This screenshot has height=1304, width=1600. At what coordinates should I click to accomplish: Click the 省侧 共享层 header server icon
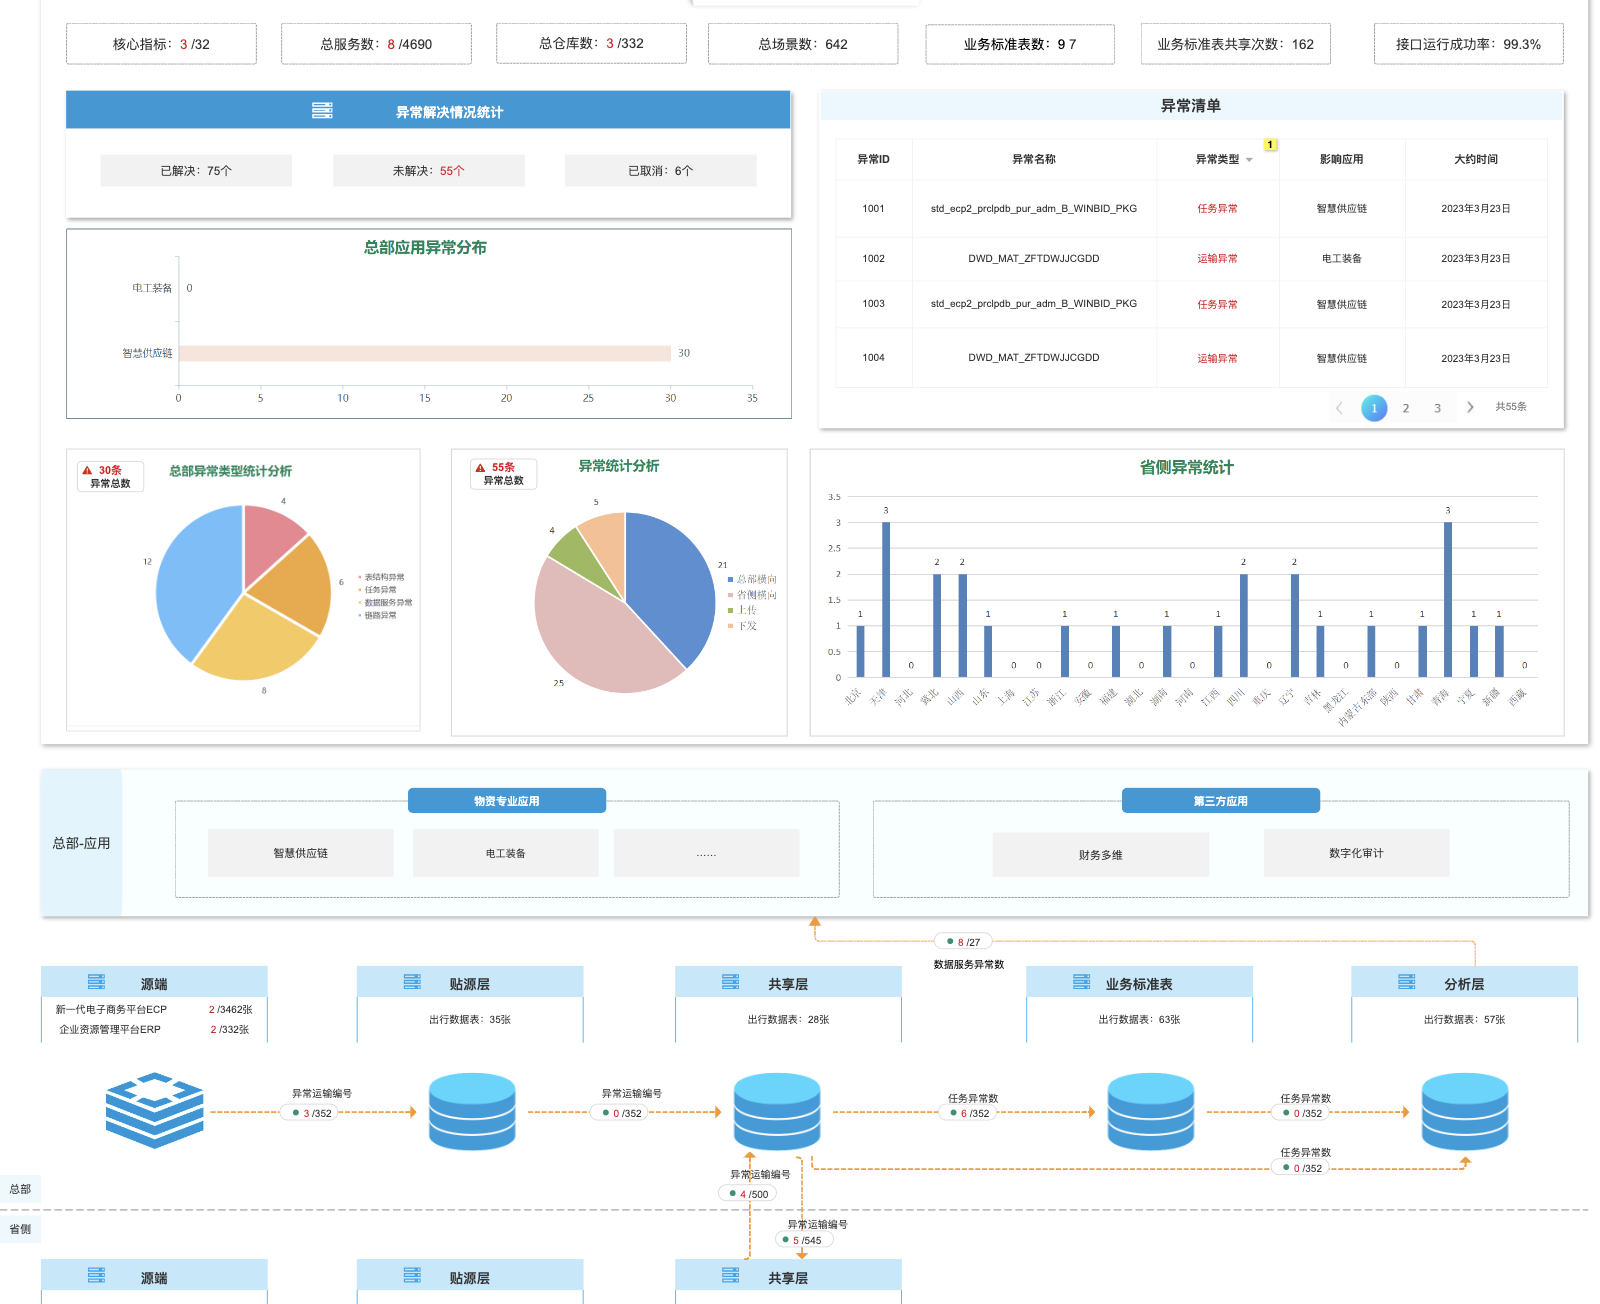730,1276
